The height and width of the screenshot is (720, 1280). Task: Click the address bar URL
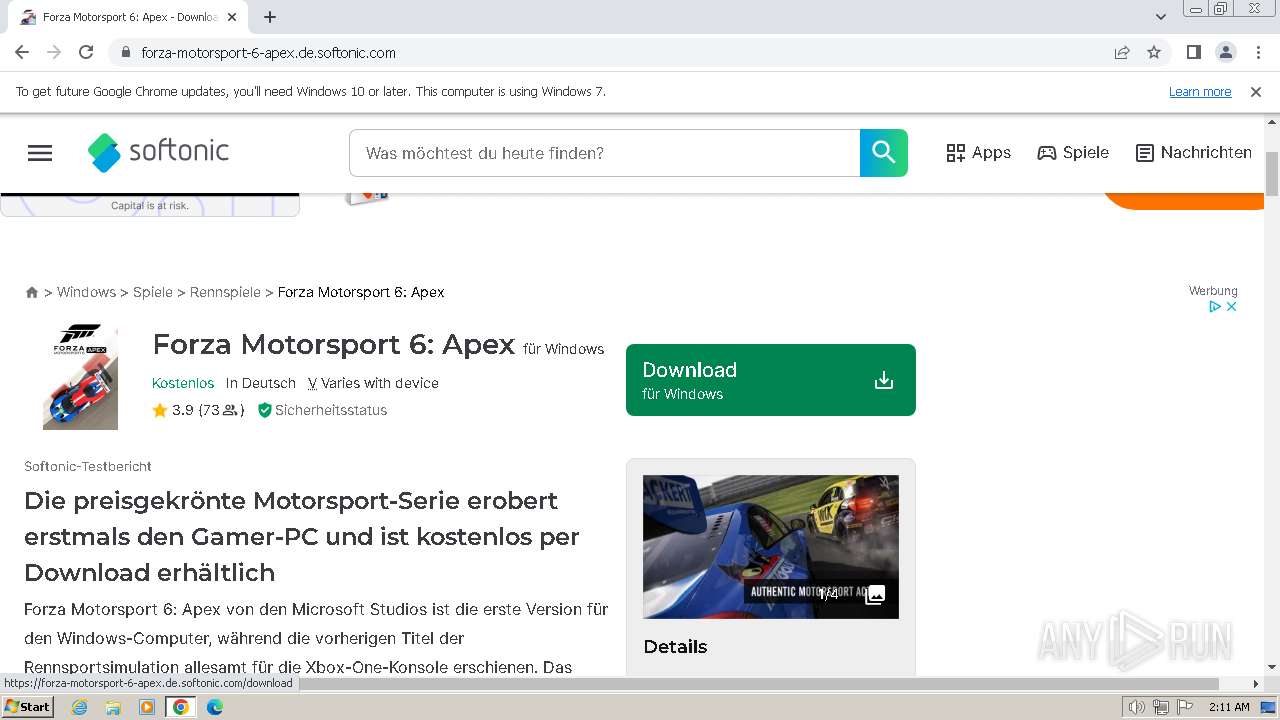268,53
